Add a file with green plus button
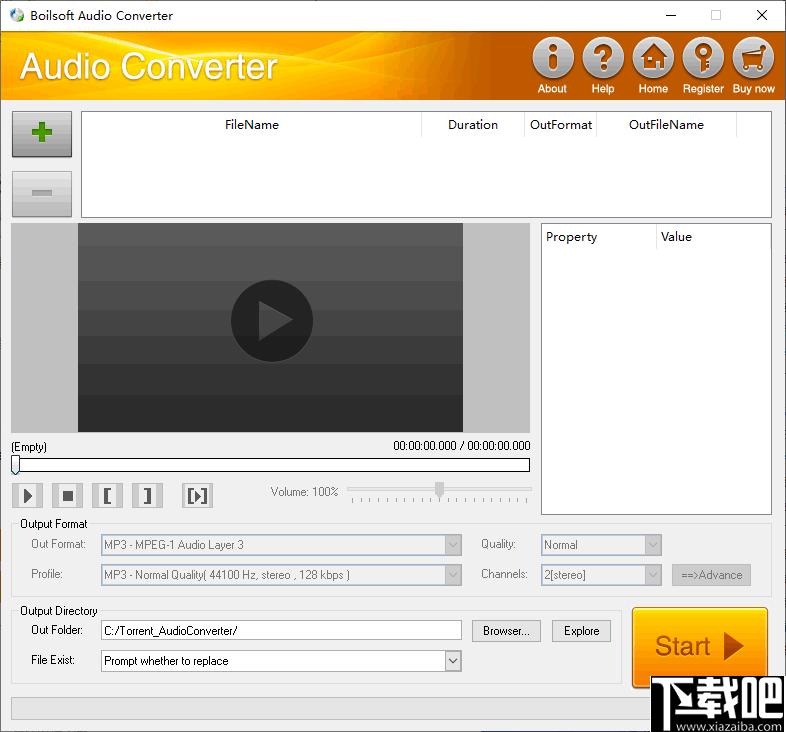This screenshot has width=786, height=732. [x=42, y=134]
